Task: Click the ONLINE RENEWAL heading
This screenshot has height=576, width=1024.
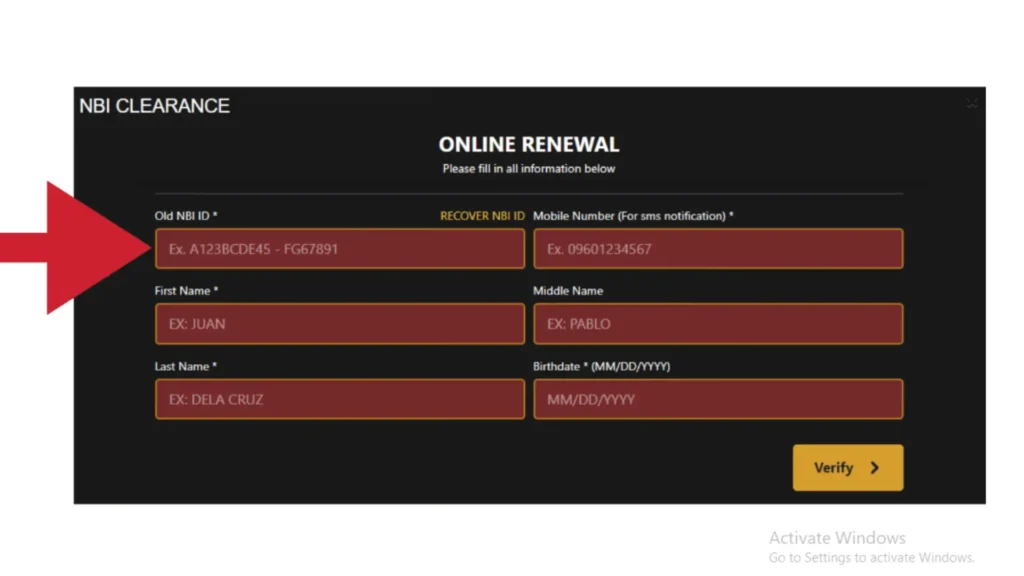Action: (528, 144)
